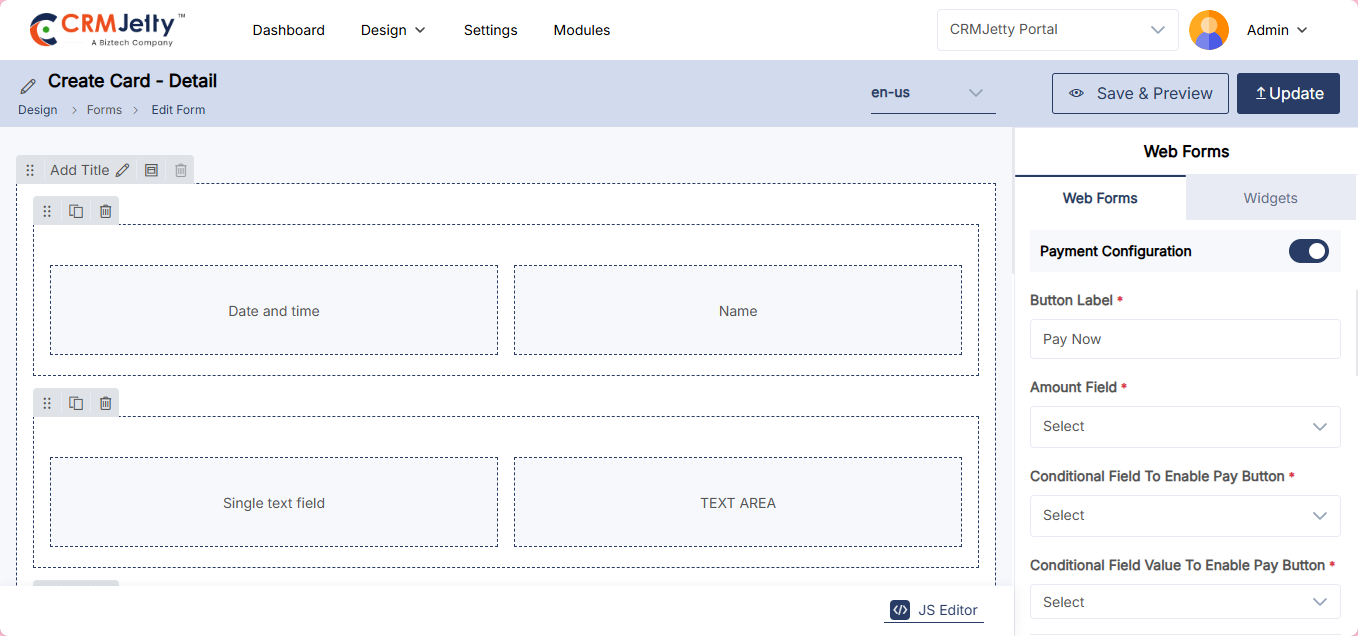
Task: Expand the Conditional Field To Enable Pay Button select
Action: pos(1184,516)
